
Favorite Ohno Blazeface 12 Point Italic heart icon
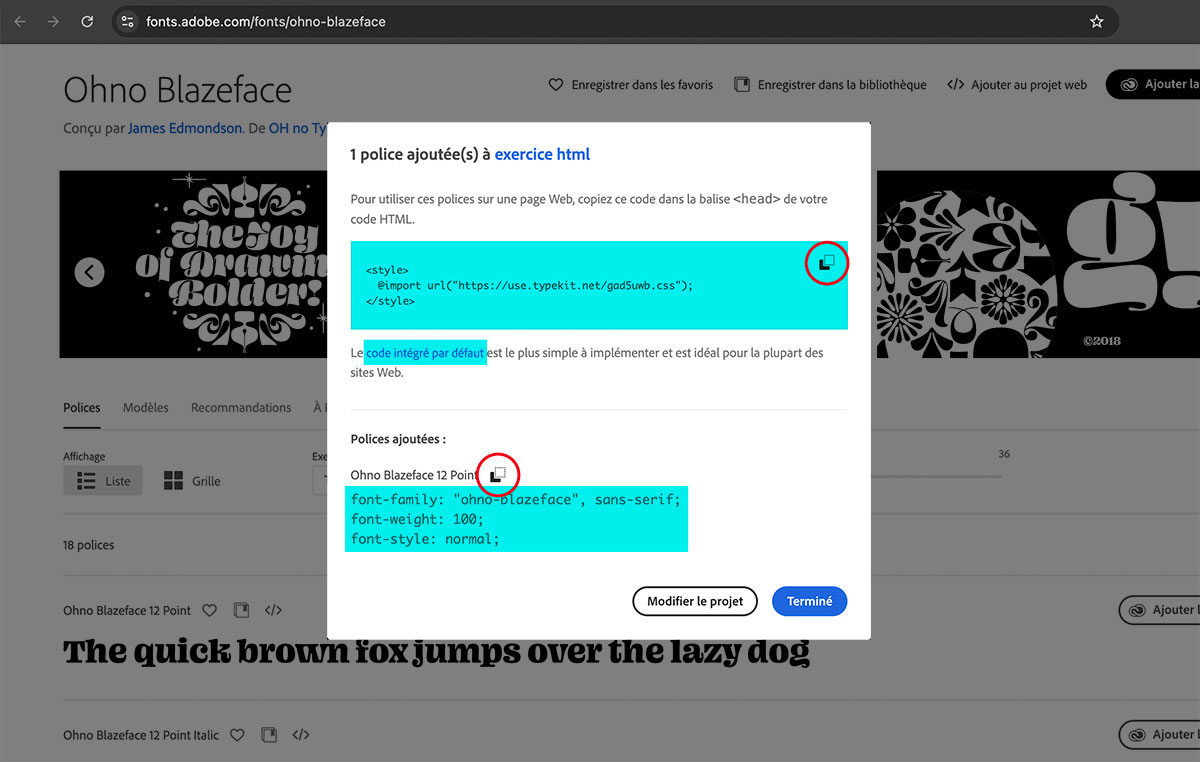[x=237, y=735]
